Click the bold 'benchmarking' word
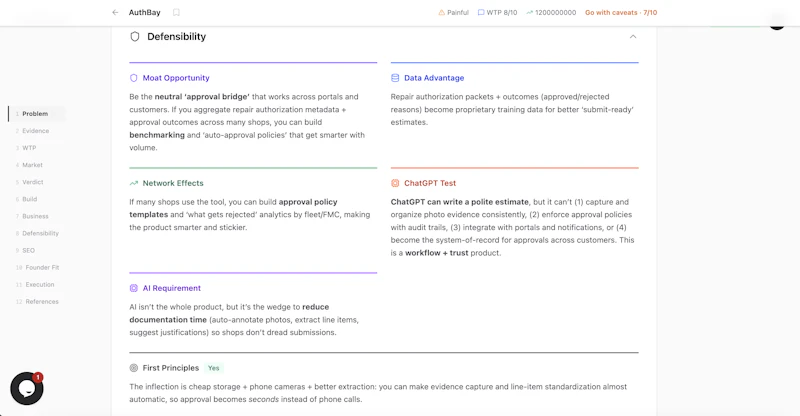800x416 pixels. point(157,135)
